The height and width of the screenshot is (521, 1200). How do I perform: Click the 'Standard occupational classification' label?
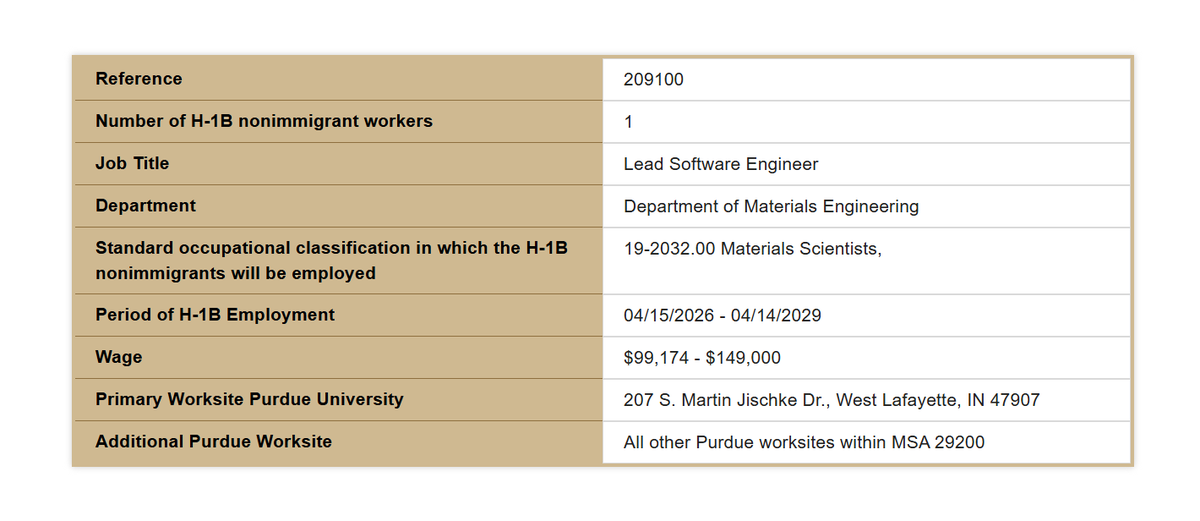[x=332, y=260]
